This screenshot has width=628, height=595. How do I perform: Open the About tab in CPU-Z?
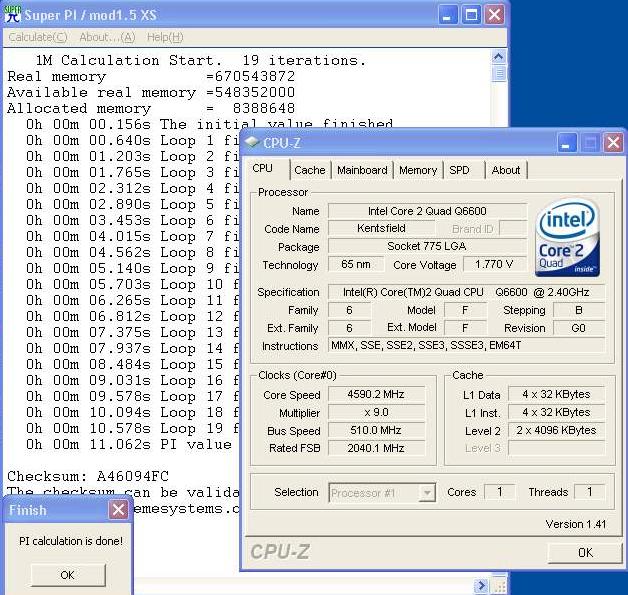[506, 170]
